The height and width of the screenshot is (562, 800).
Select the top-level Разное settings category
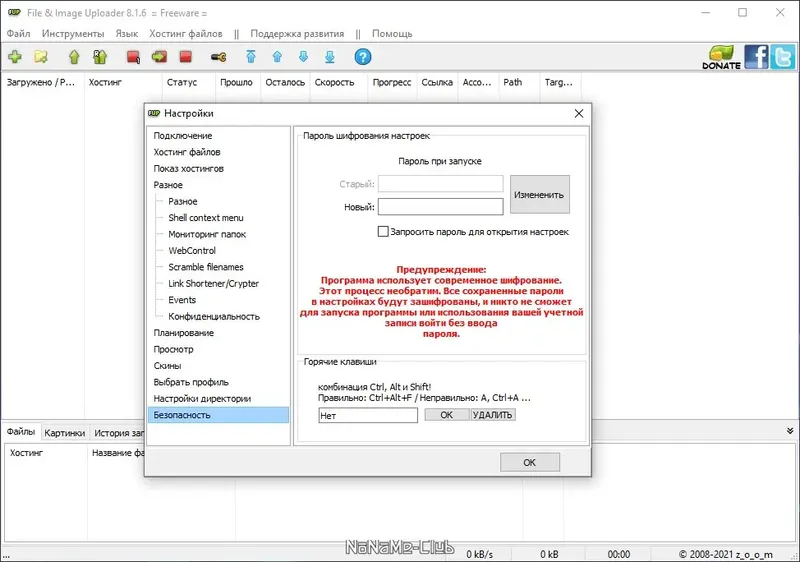168,185
